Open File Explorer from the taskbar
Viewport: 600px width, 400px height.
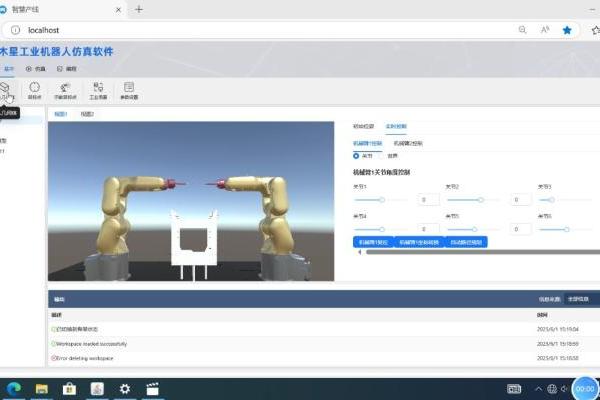42,388
